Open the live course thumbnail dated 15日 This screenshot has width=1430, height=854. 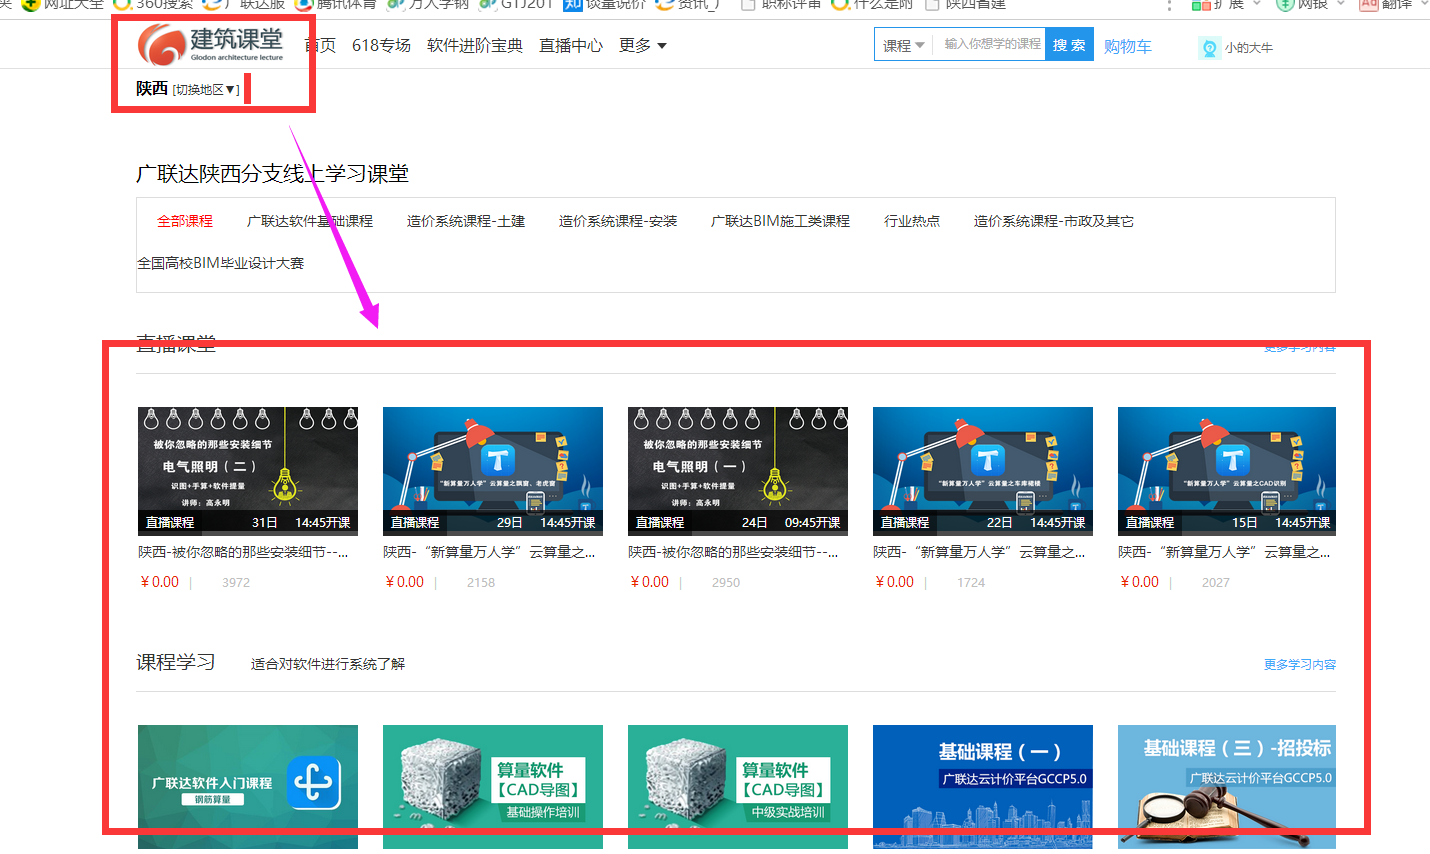point(1227,471)
